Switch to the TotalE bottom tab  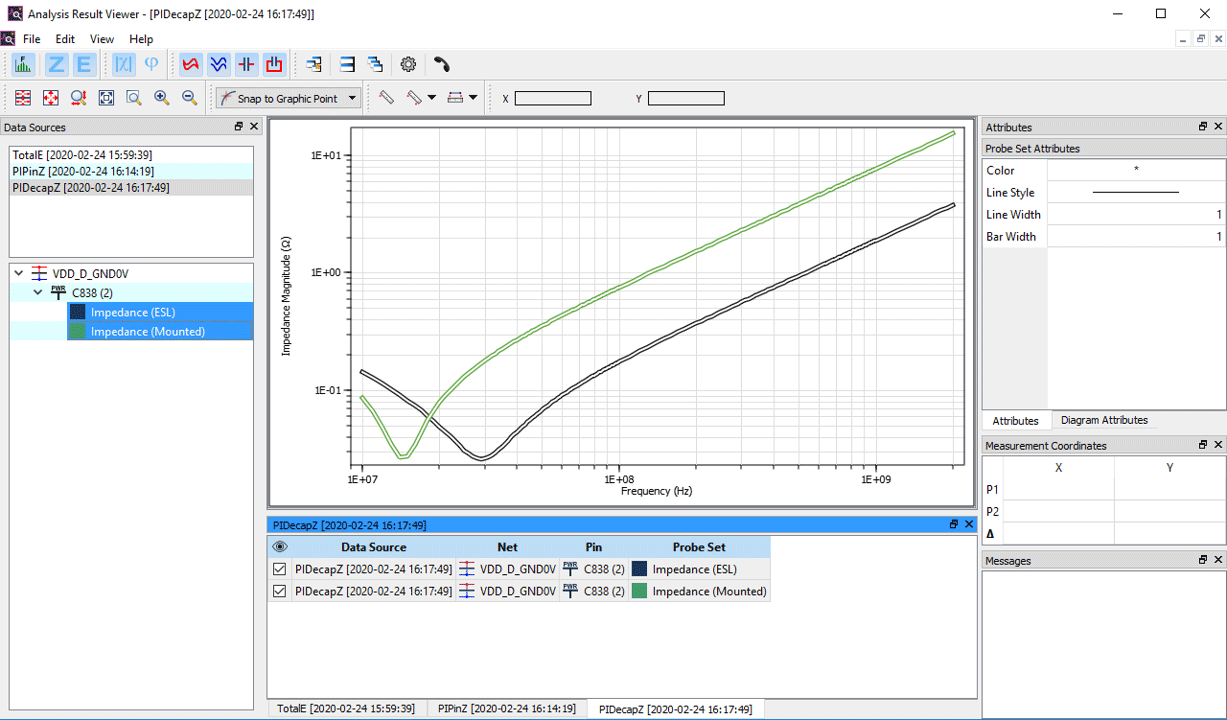point(346,708)
